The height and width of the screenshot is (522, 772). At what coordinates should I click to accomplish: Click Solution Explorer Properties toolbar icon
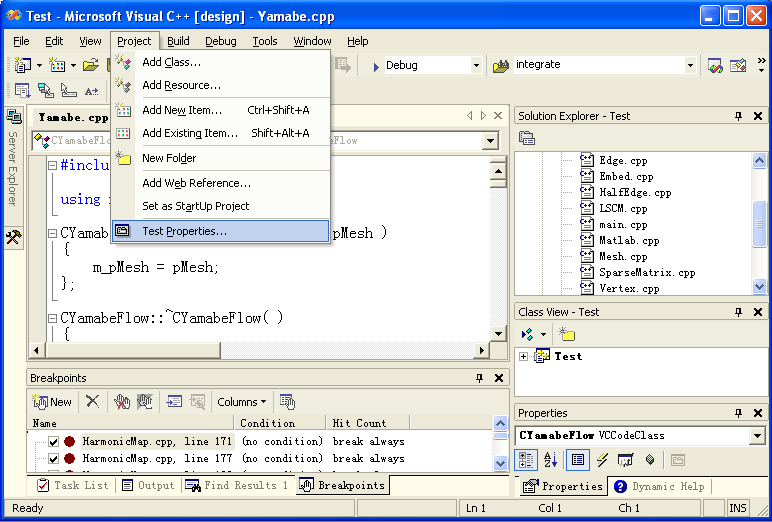pyautogui.click(x=528, y=138)
